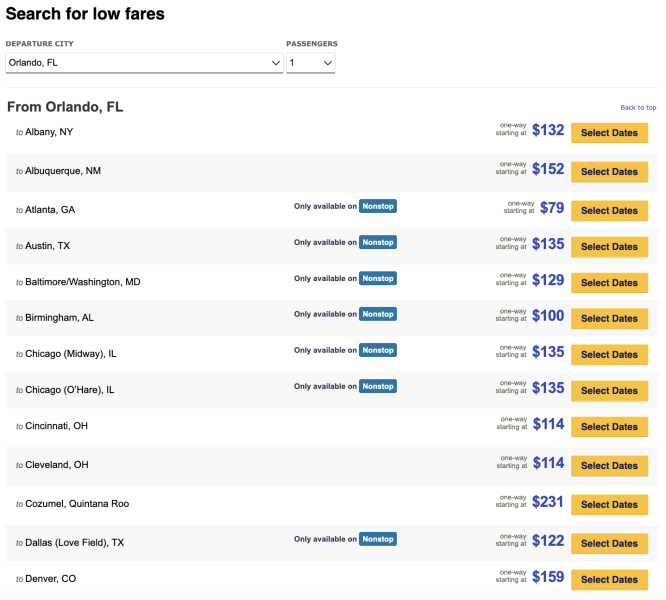This screenshot has height=600, width=666.
Task: Select Dates for Cincinnati, OH
Action: click(x=609, y=427)
